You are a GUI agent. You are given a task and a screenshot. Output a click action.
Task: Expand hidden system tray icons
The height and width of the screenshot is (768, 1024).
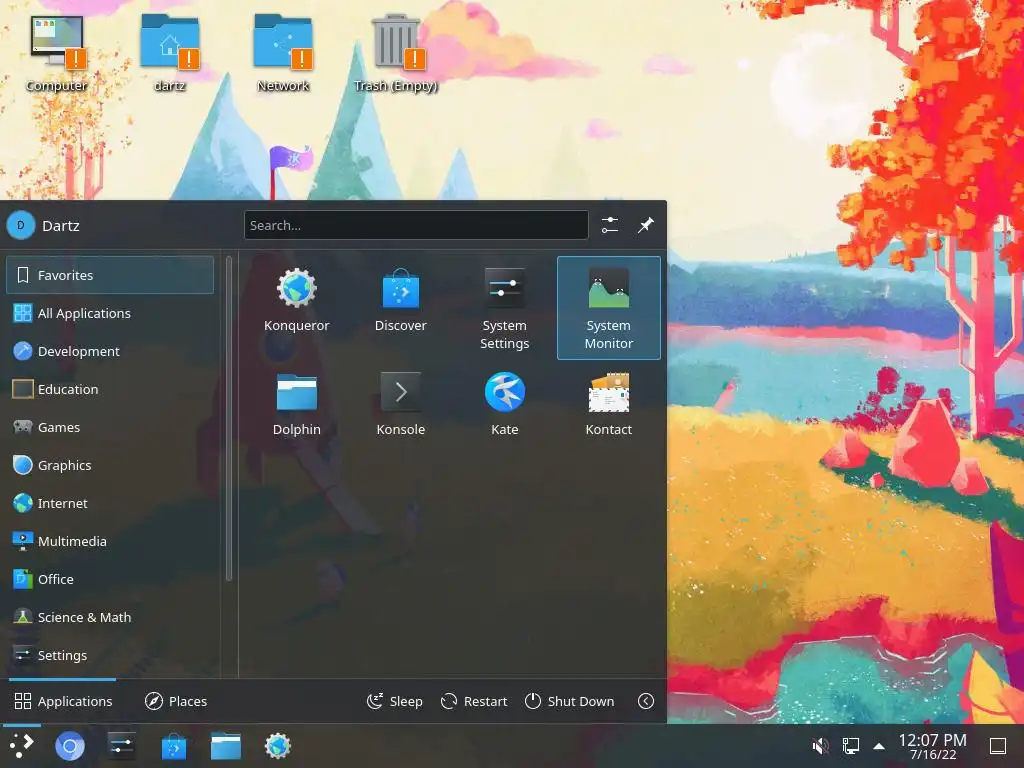click(x=879, y=746)
